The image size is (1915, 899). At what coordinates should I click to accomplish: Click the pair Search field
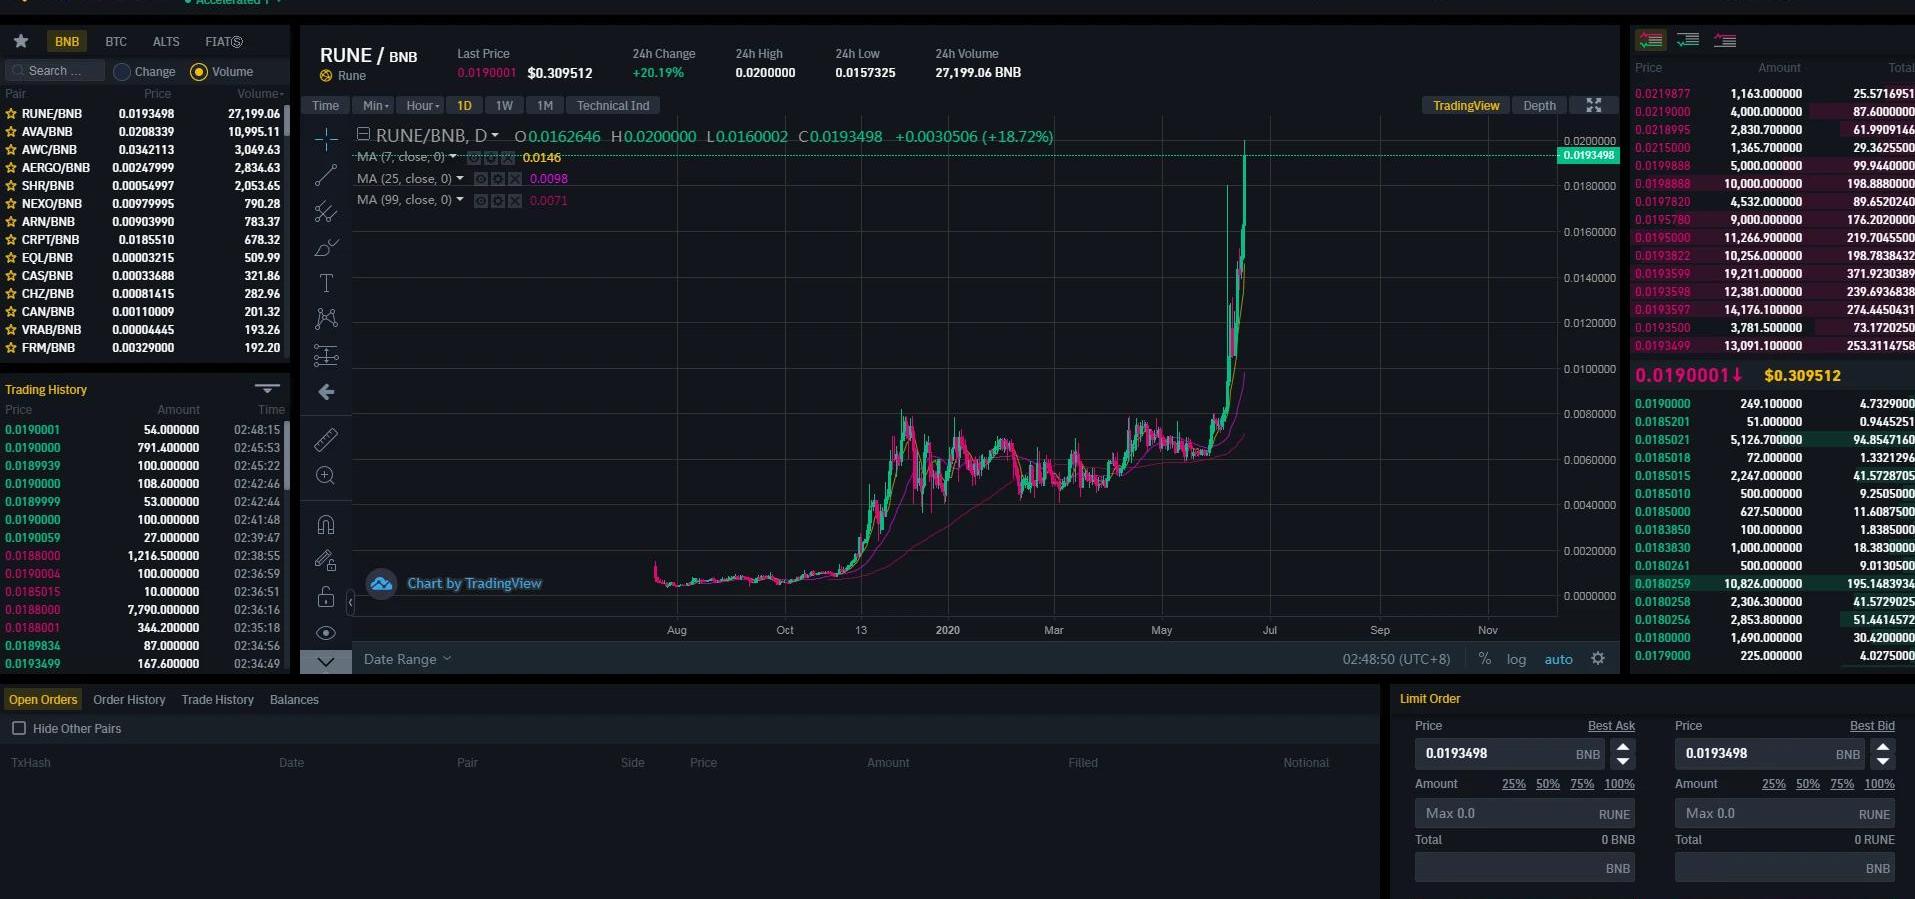tap(55, 71)
